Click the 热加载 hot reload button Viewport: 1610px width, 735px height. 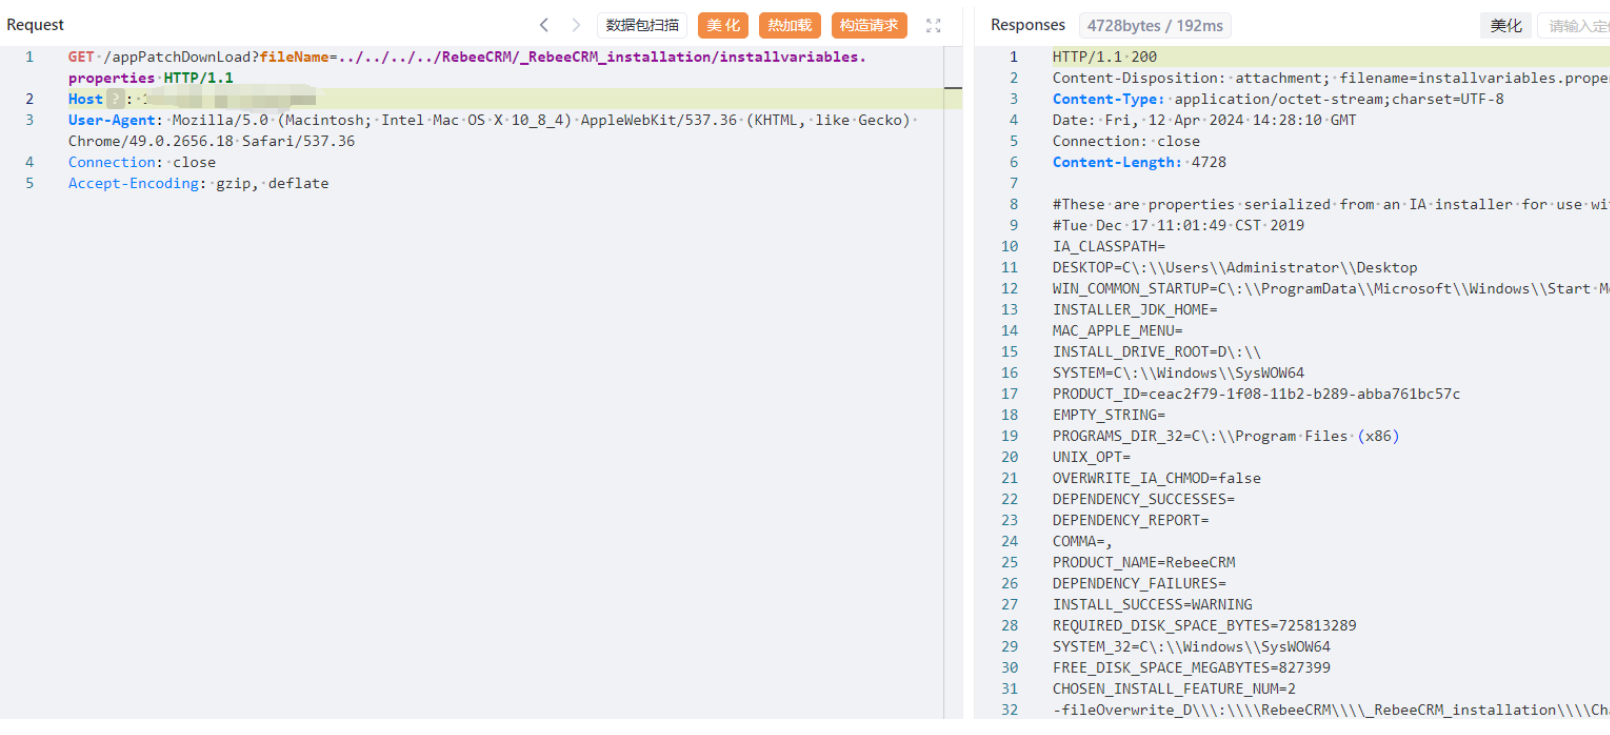point(790,25)
